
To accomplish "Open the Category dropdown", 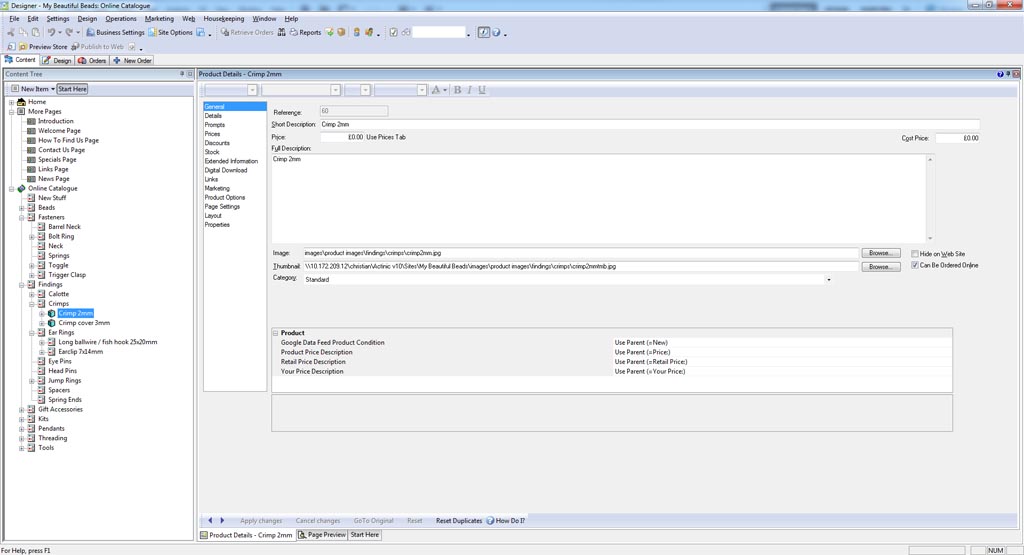I will point(828,280).
